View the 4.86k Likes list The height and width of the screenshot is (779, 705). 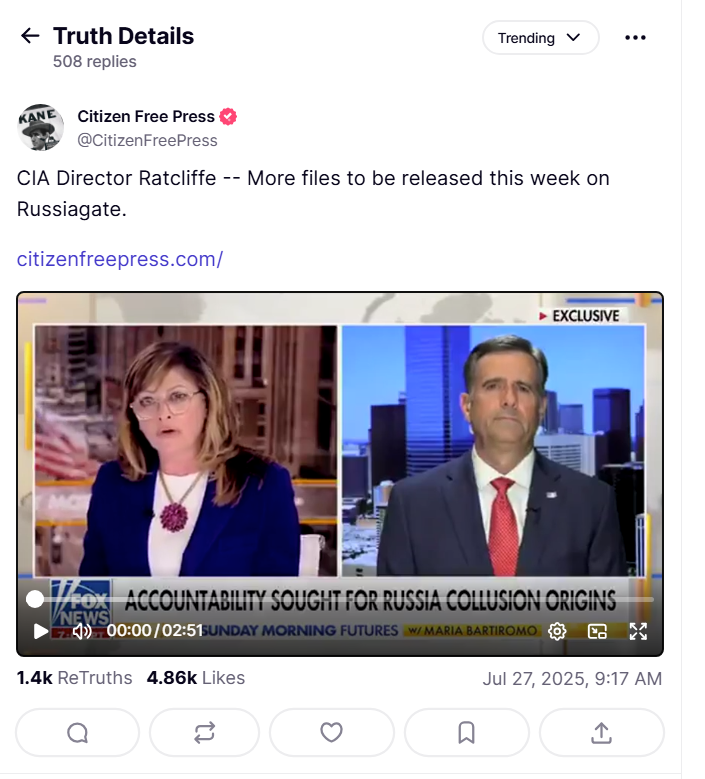point(196,678)
